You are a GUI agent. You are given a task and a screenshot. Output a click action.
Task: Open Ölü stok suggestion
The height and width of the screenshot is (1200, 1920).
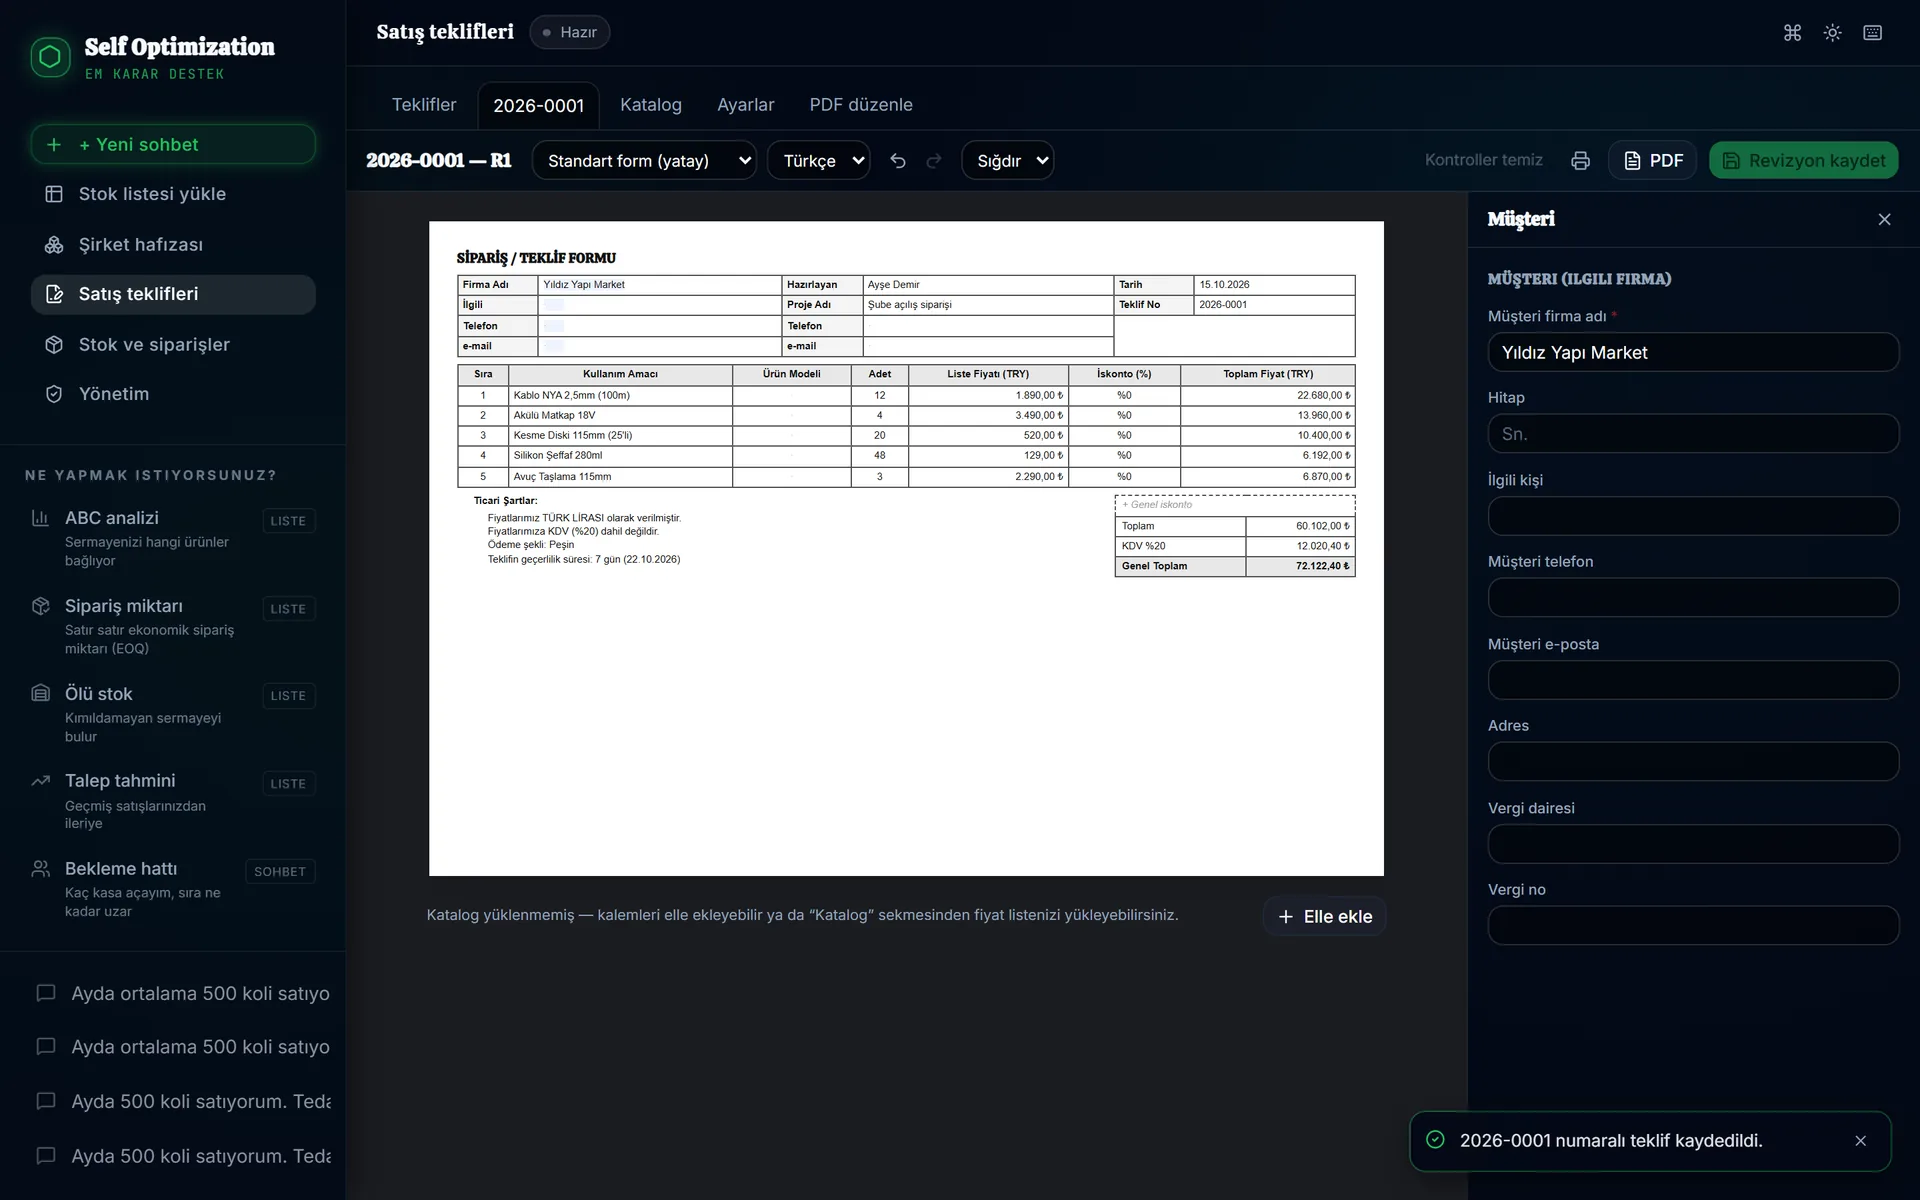[x=172, y=714]
